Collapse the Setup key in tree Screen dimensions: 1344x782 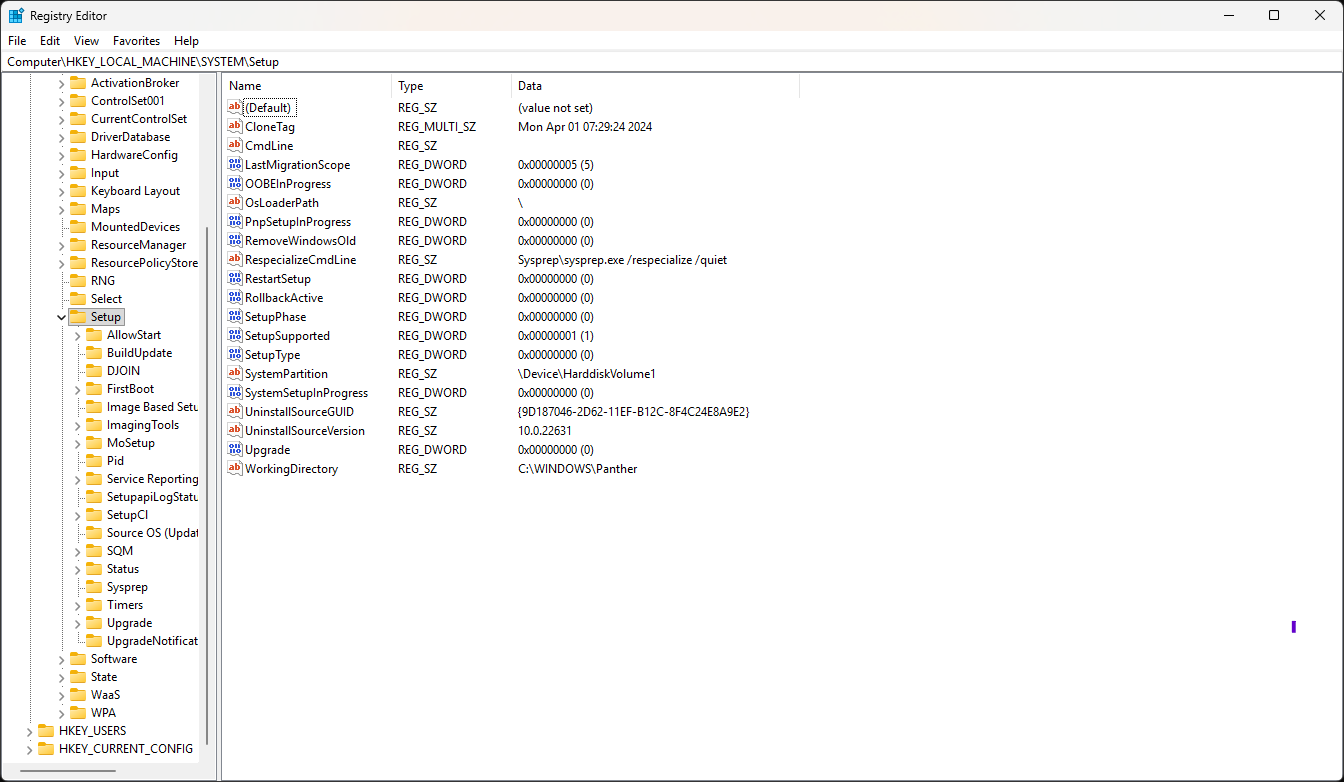(62, 317)
